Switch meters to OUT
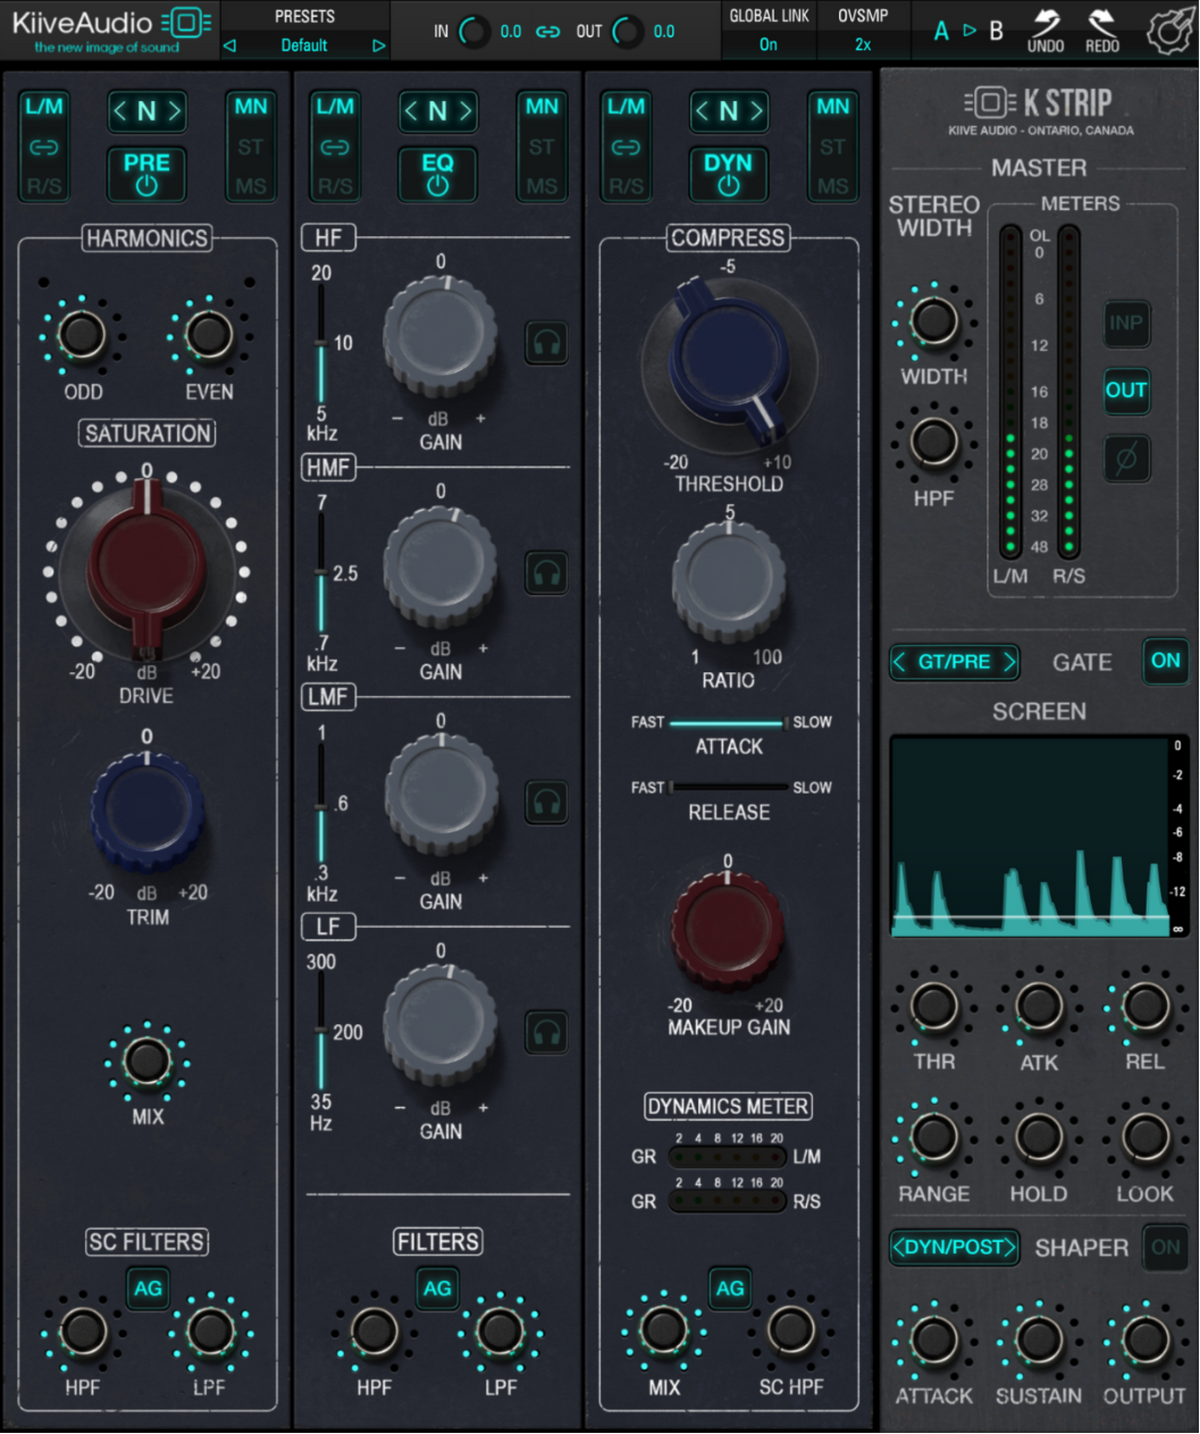The image size is (1200, 1434). (1126, 391)
